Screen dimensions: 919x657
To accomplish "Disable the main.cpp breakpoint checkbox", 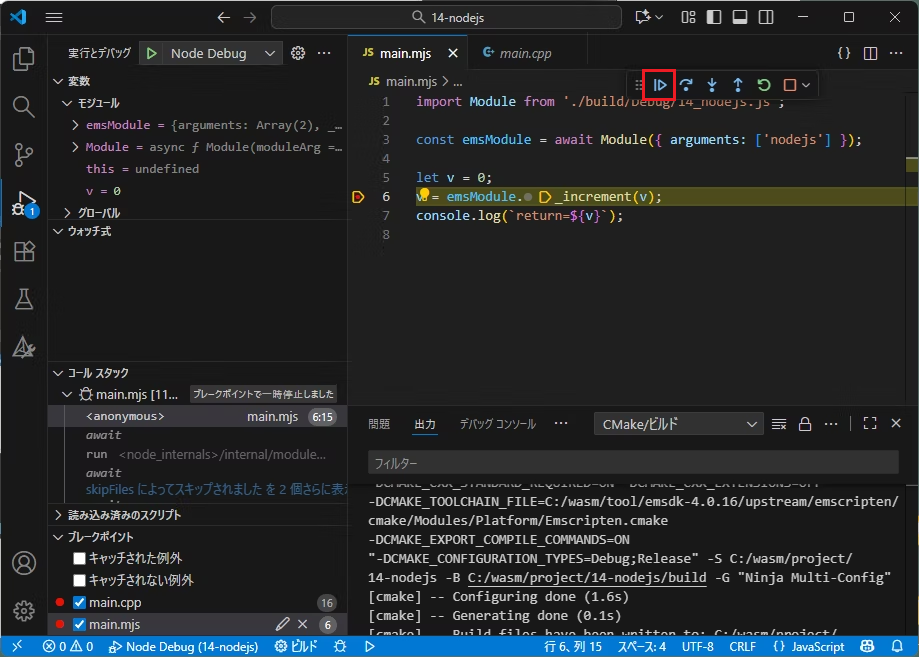I will (80, 603).
